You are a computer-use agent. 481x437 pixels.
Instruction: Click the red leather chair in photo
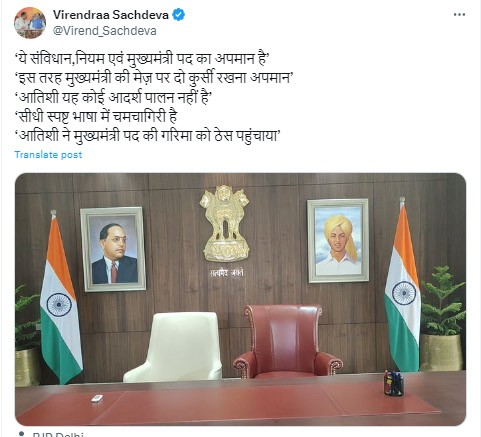click(x=286, y=341)
